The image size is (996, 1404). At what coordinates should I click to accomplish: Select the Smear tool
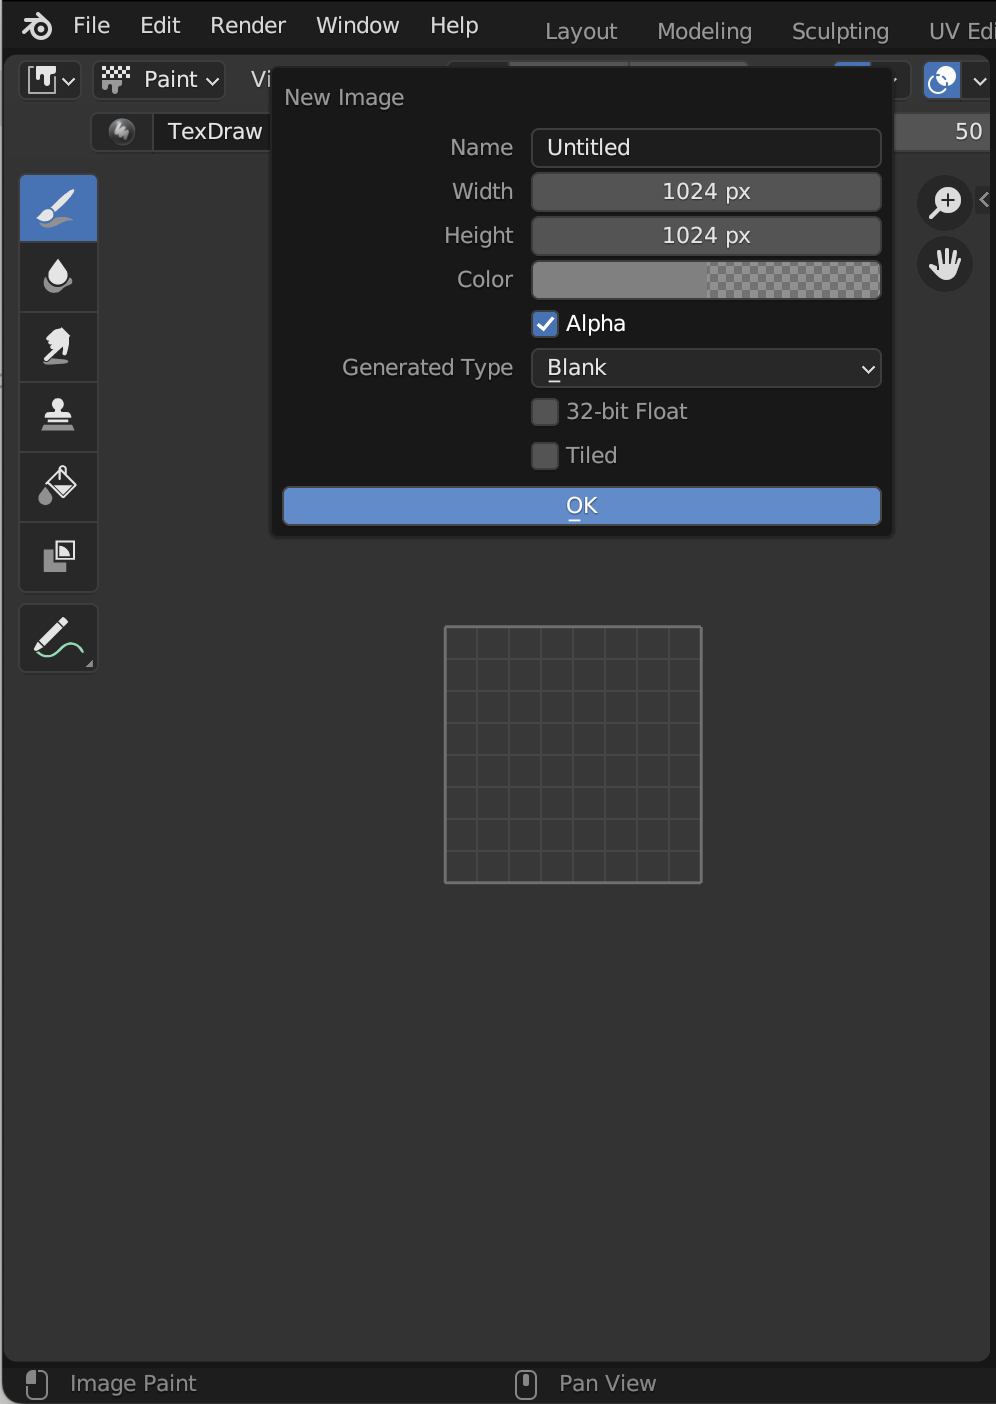tap(58, 347)
